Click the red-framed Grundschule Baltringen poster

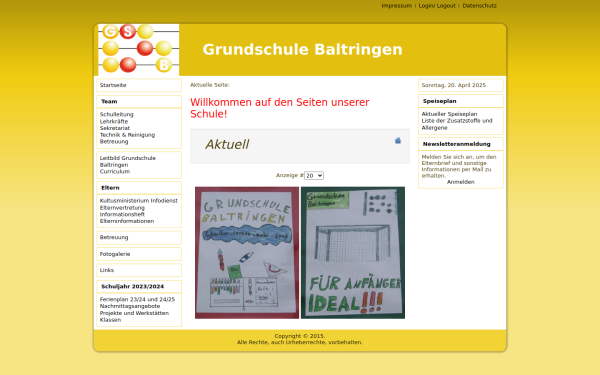pos(247,253)
